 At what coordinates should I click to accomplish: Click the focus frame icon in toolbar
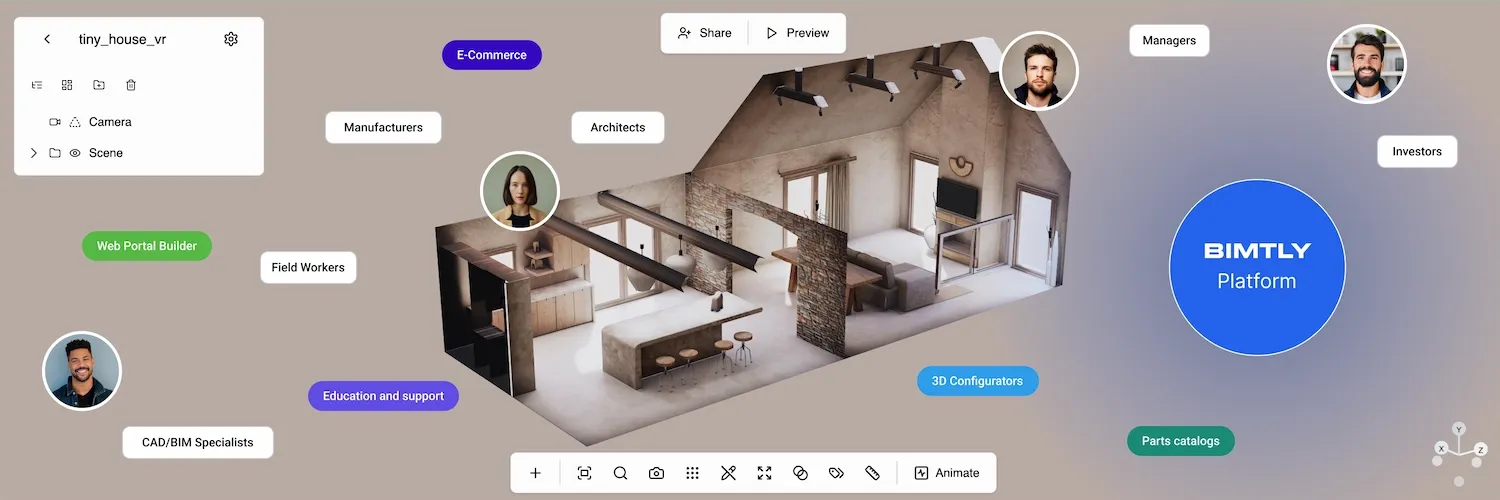pyautogui.click(x=584, y=473)
